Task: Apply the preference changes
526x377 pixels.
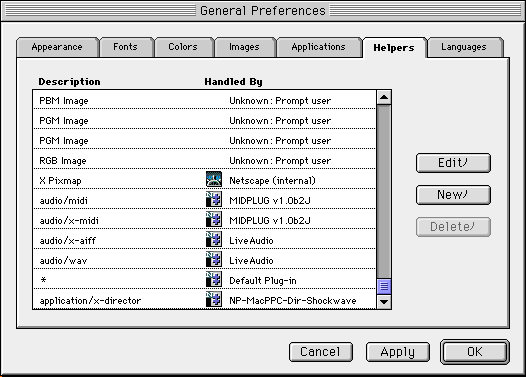Action: [x=398, y=352]
